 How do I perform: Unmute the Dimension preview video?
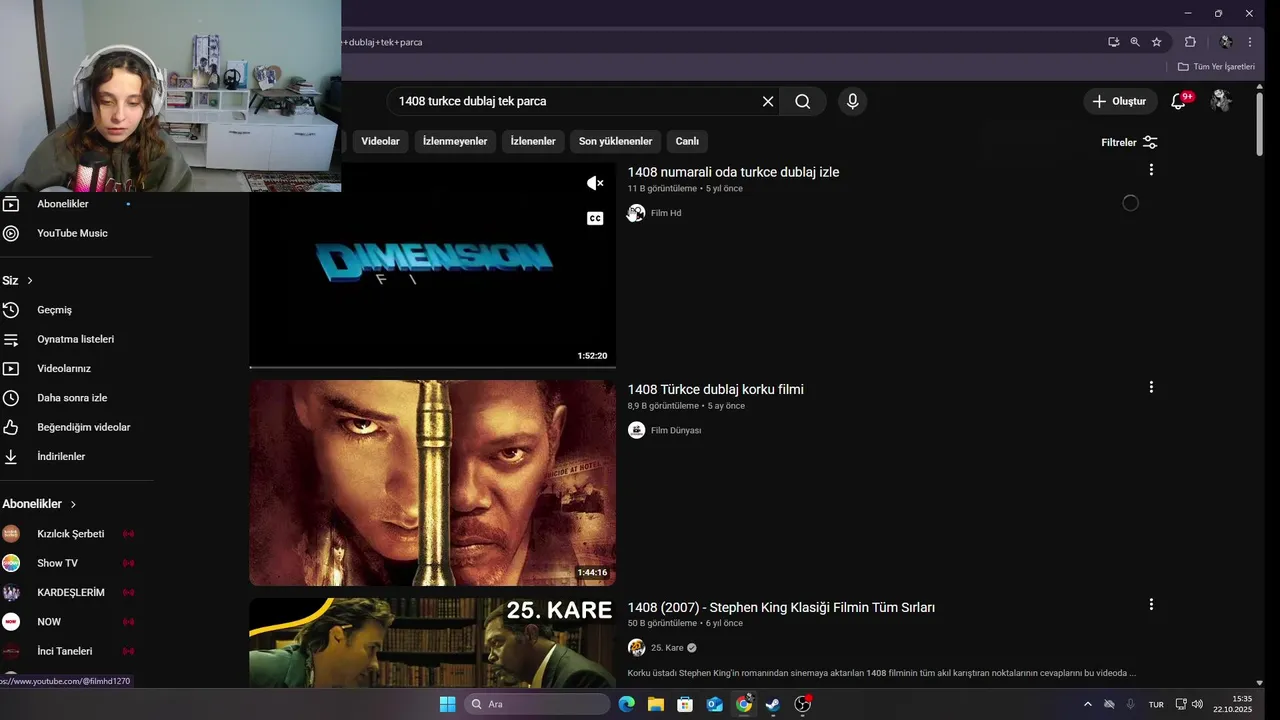595,183
